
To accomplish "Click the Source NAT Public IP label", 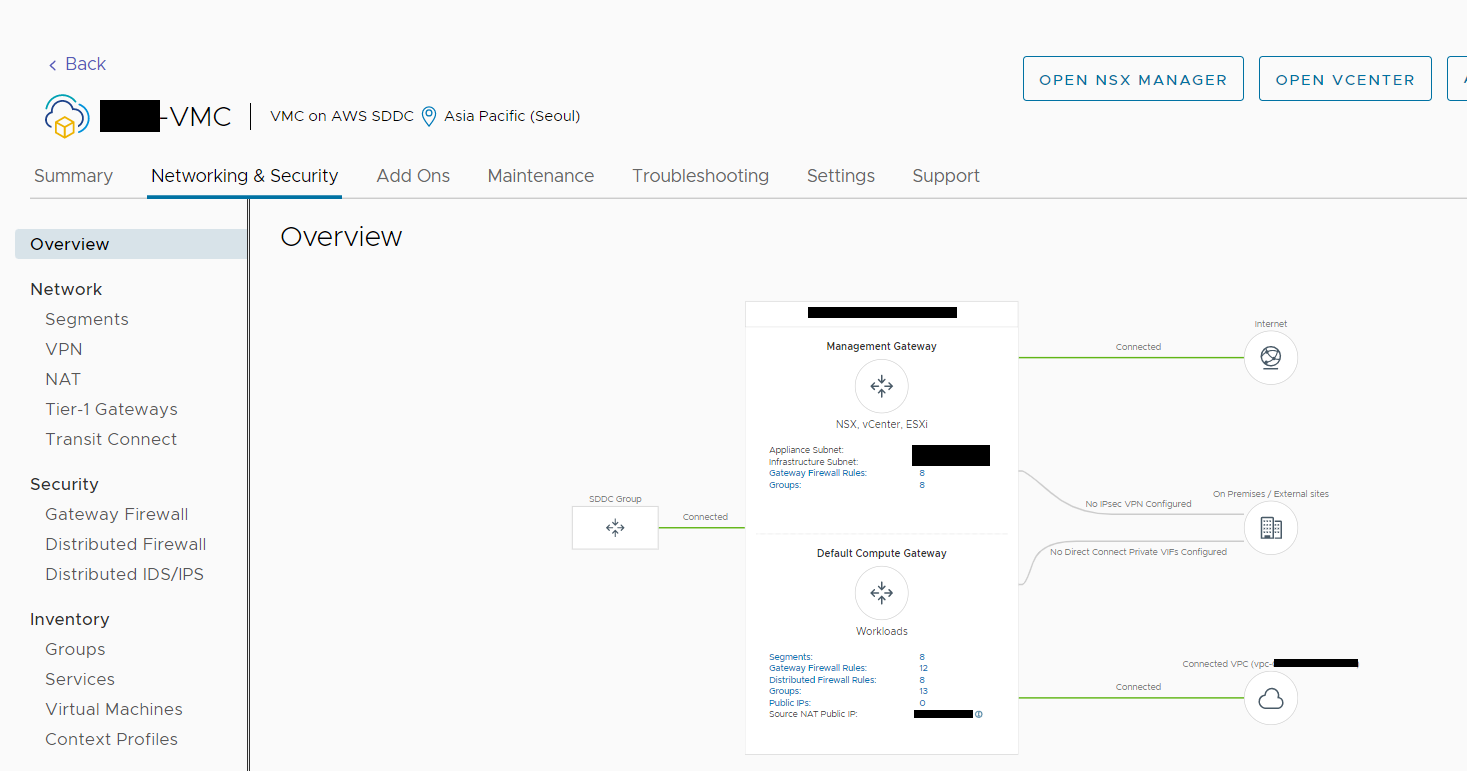I will 813,714.
